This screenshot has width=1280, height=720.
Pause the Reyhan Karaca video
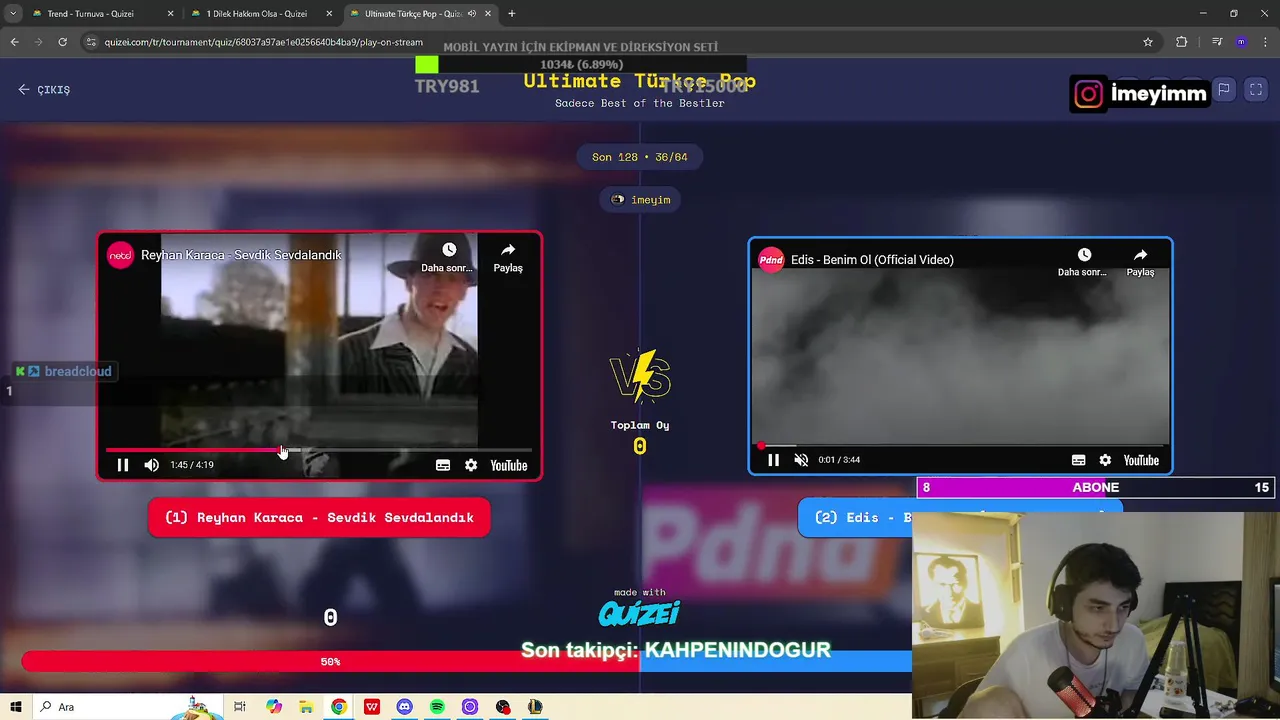(123, 465)
